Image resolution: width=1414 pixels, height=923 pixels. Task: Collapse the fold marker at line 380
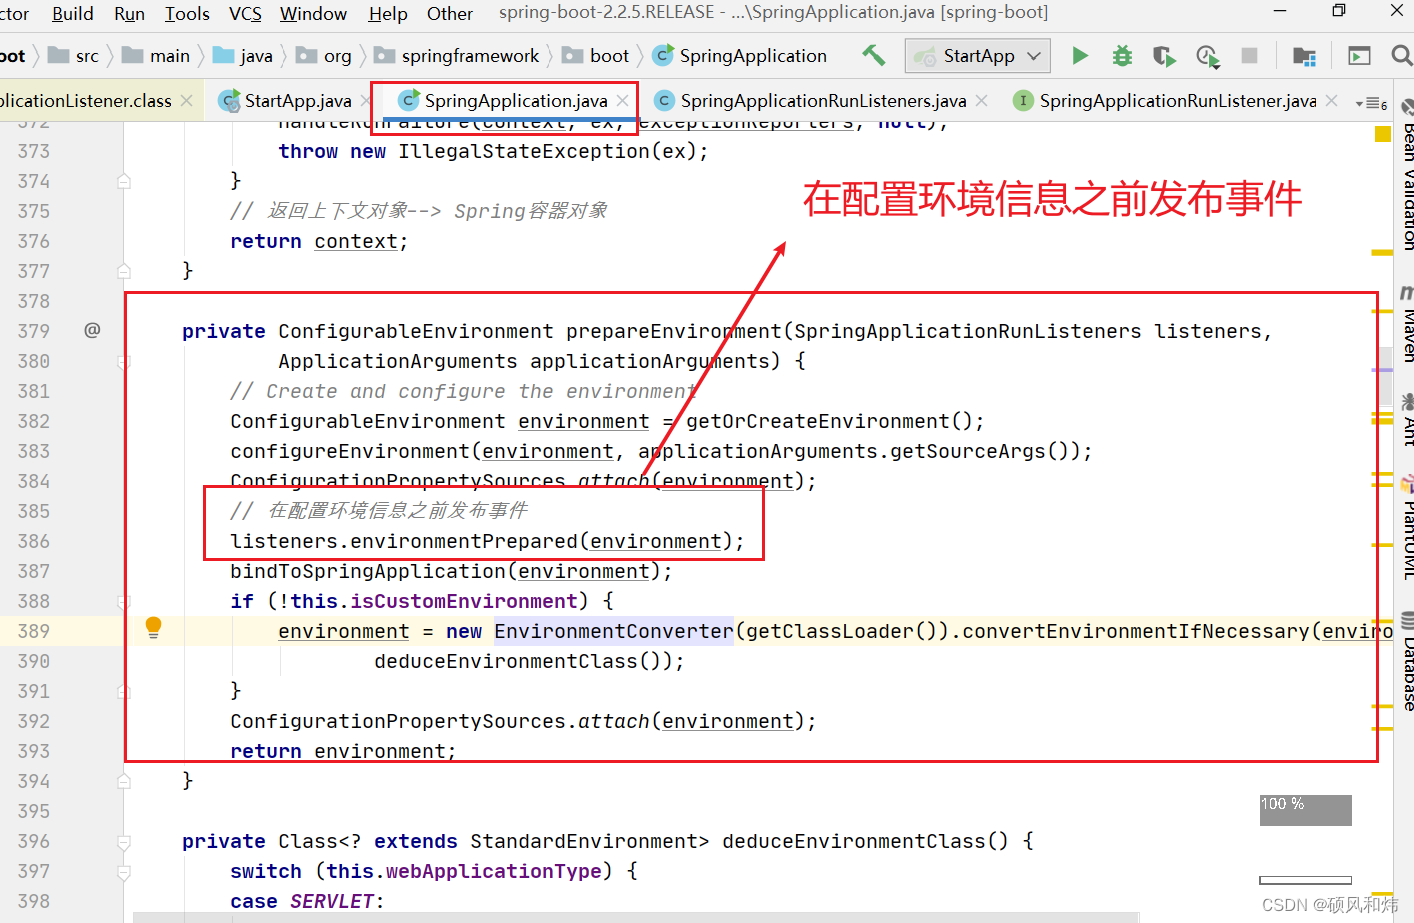(124, 361)
